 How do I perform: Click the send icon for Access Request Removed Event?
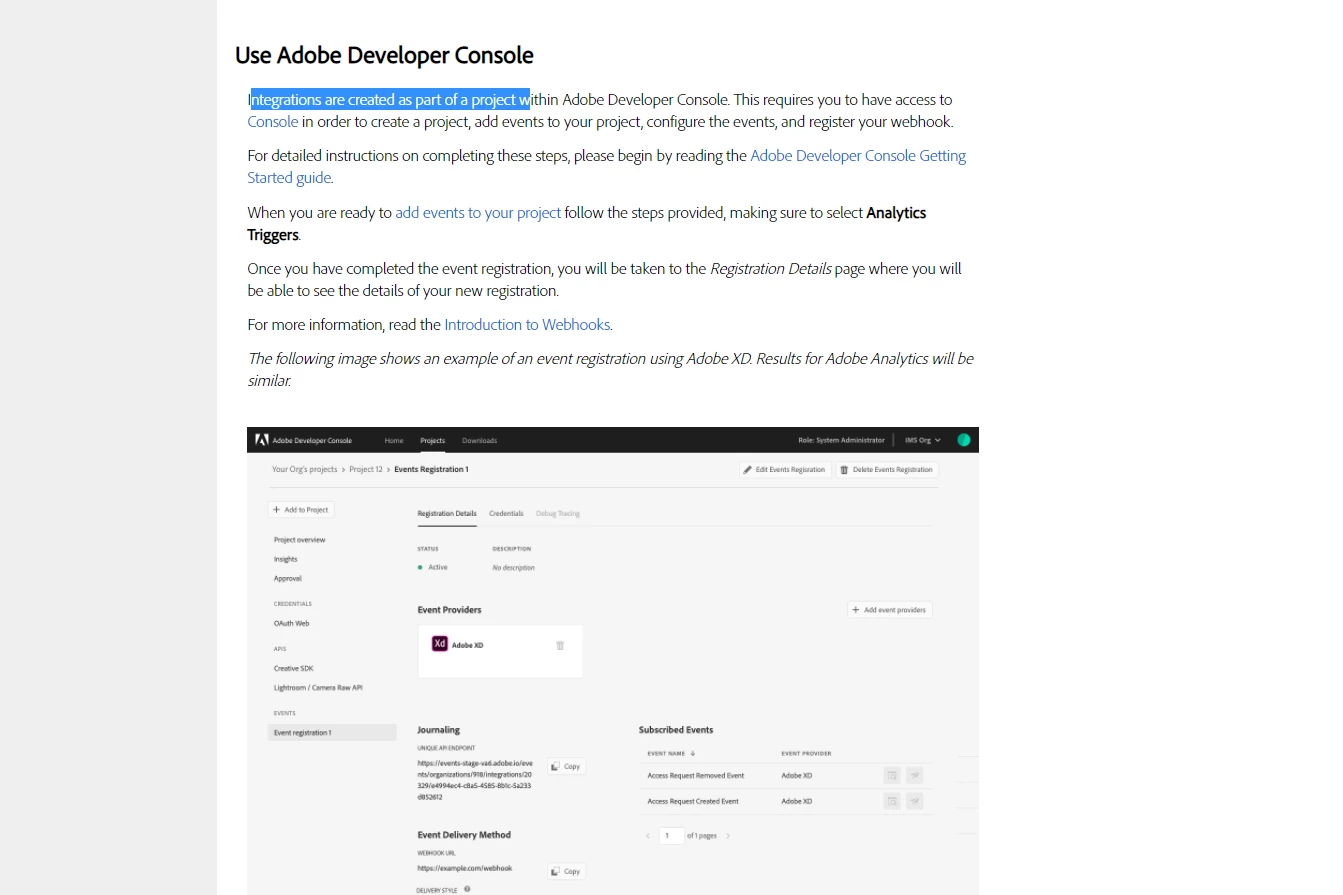[914, 775]
